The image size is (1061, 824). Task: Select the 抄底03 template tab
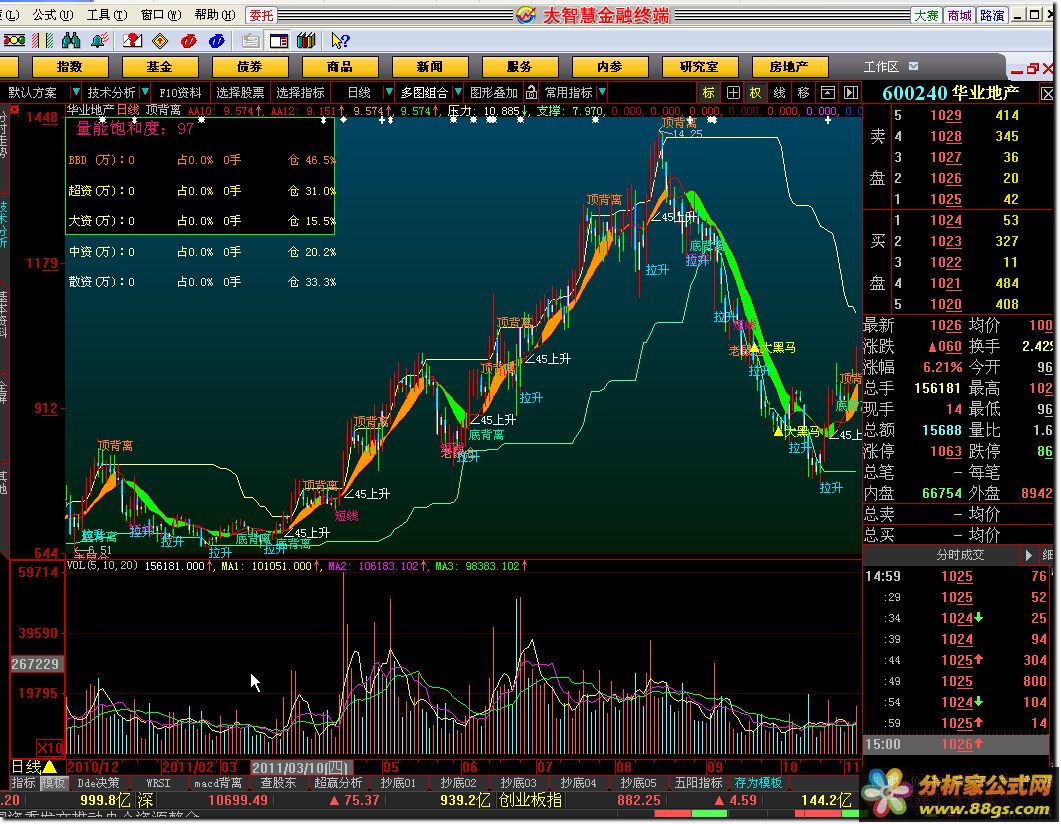(x=518, y=783)
